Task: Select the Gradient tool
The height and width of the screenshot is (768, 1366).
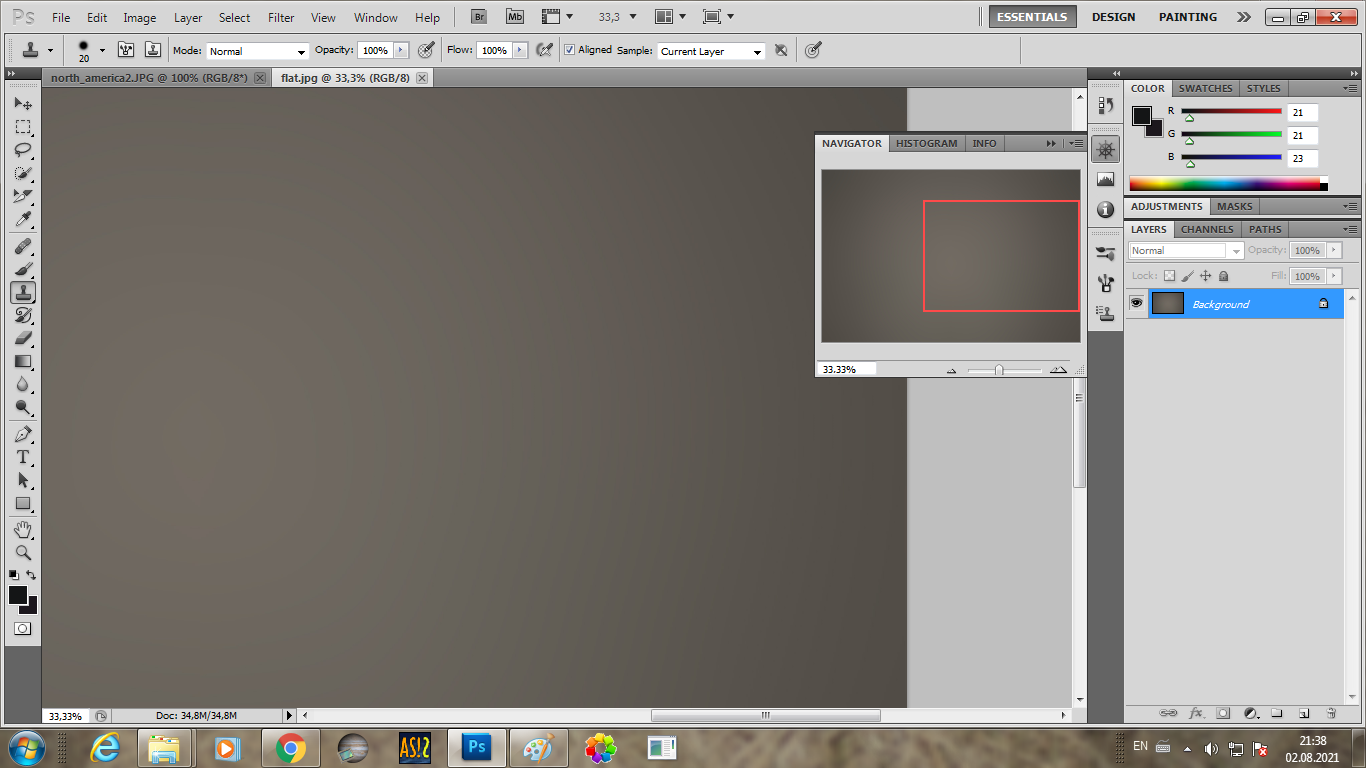Action: click(x=23, y=361)
